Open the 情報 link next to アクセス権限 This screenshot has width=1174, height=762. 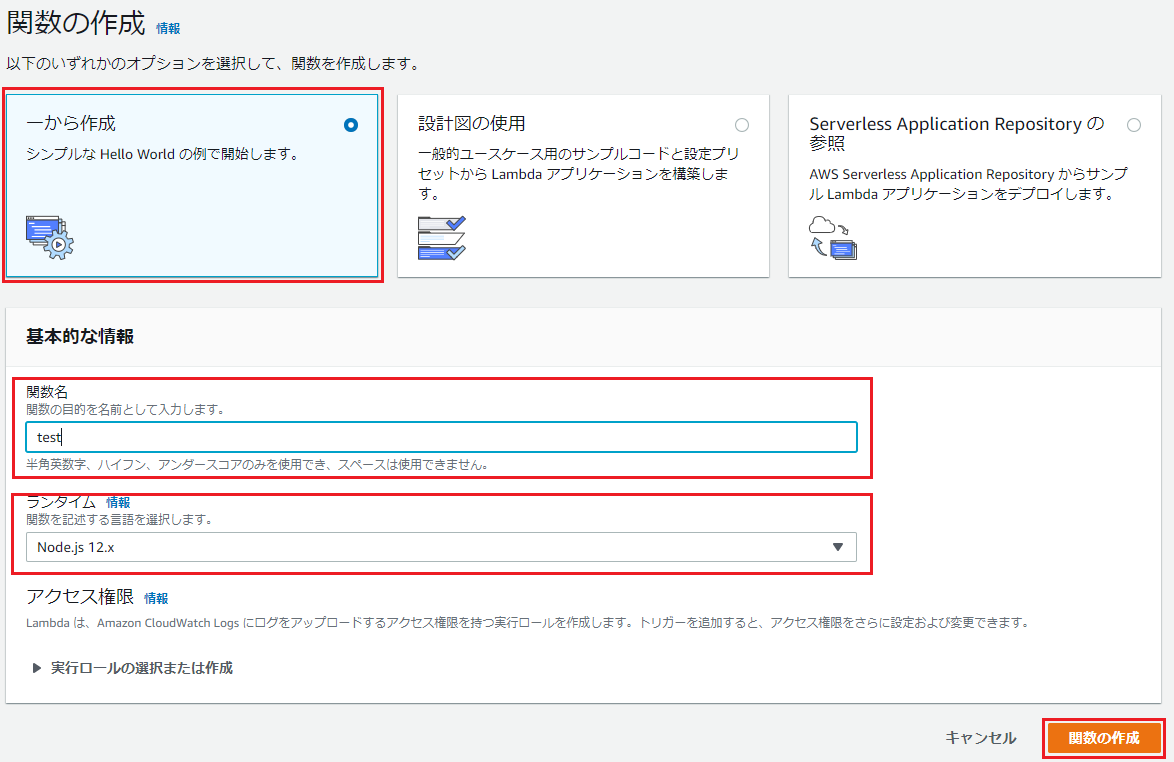[x=156, y=598]
